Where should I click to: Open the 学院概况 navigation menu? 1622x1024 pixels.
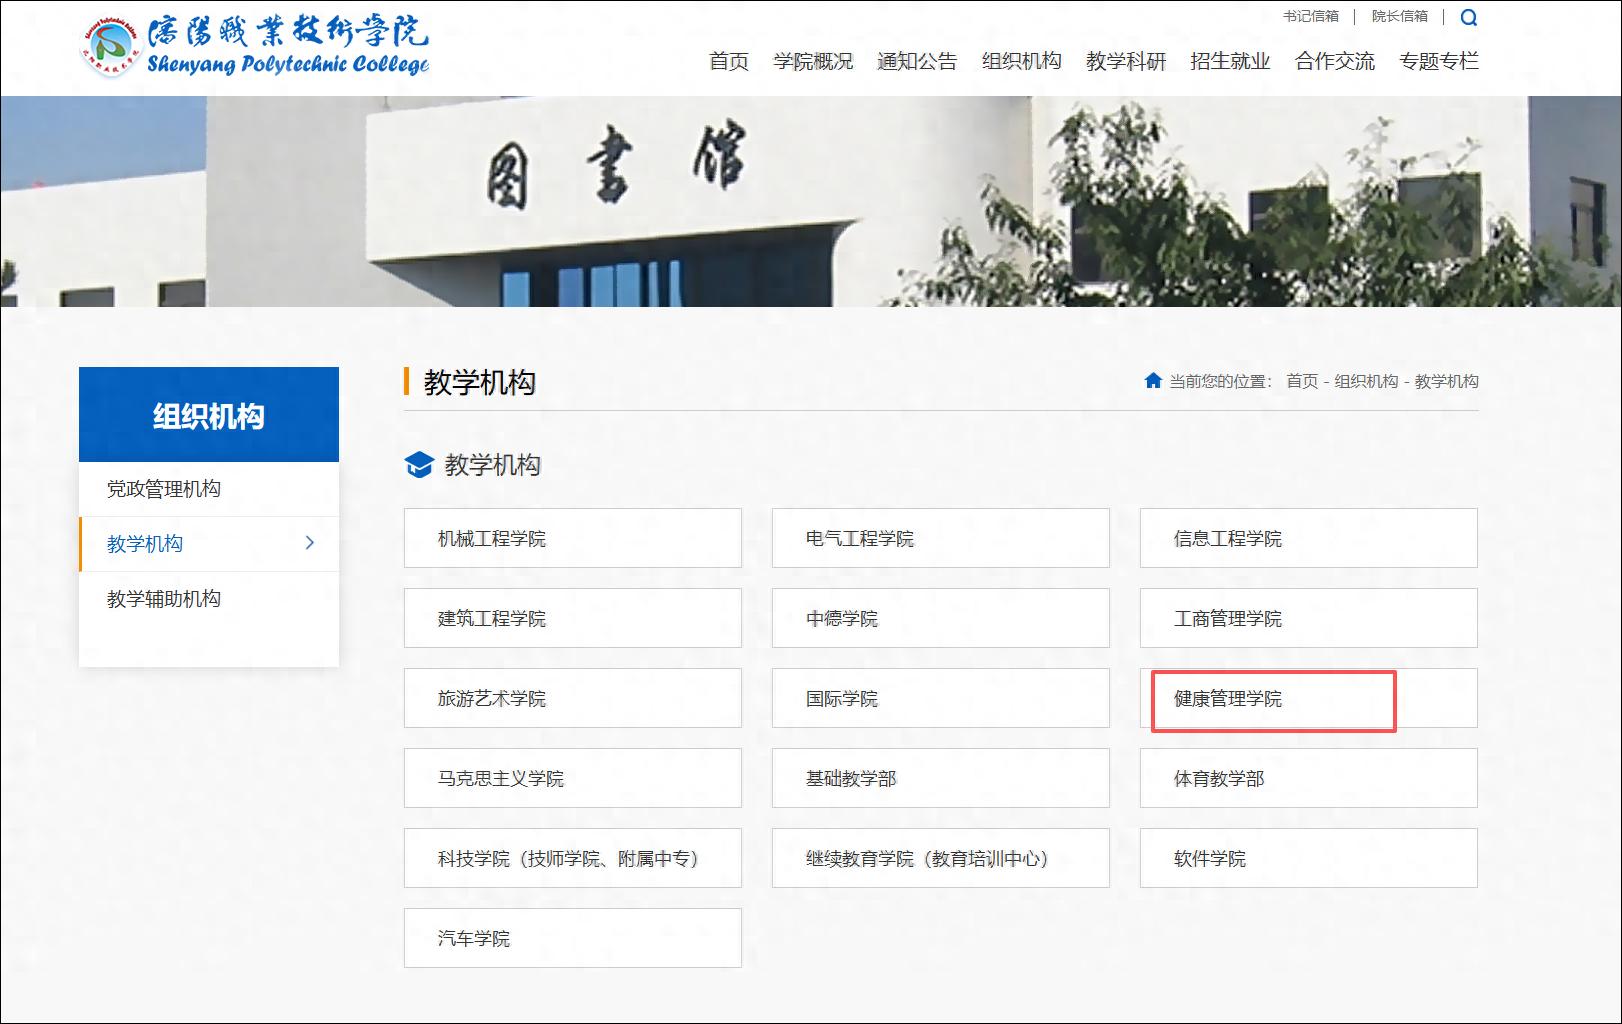coord(812,61)
